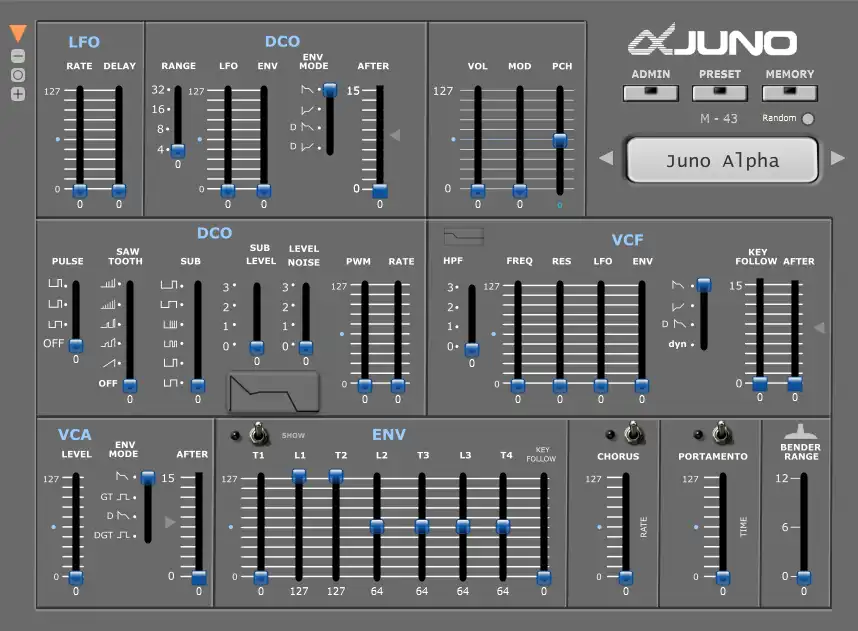This screenshot has width=858, height=631.
Task: Select DCO range 16 option
Action: pyautogui.click(x=160, y=109)
